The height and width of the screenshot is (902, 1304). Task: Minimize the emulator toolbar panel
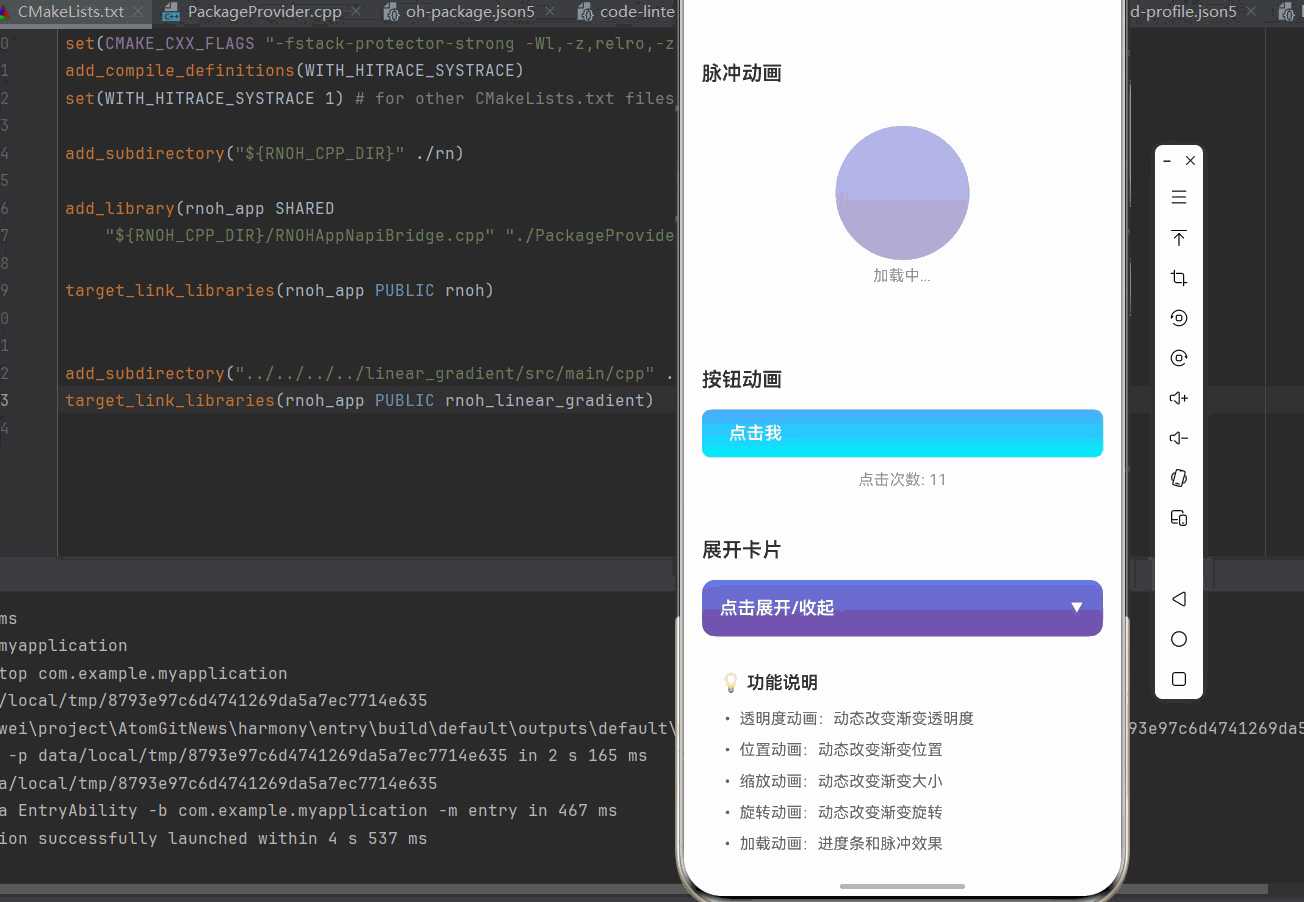coord(1167,161)
